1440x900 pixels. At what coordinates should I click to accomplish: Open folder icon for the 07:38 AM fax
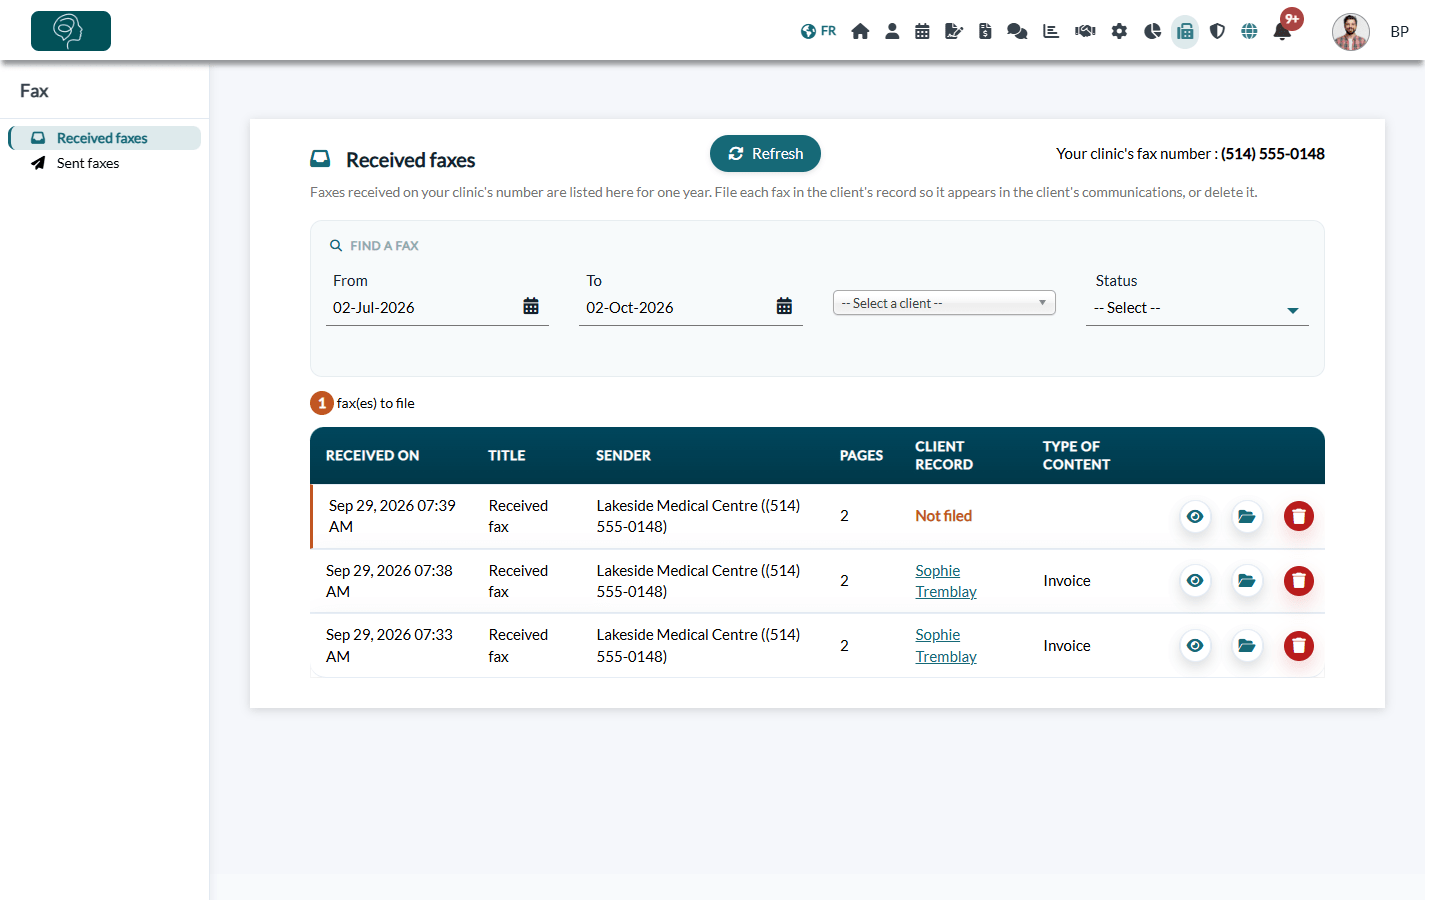click(x=1247, y=581)
